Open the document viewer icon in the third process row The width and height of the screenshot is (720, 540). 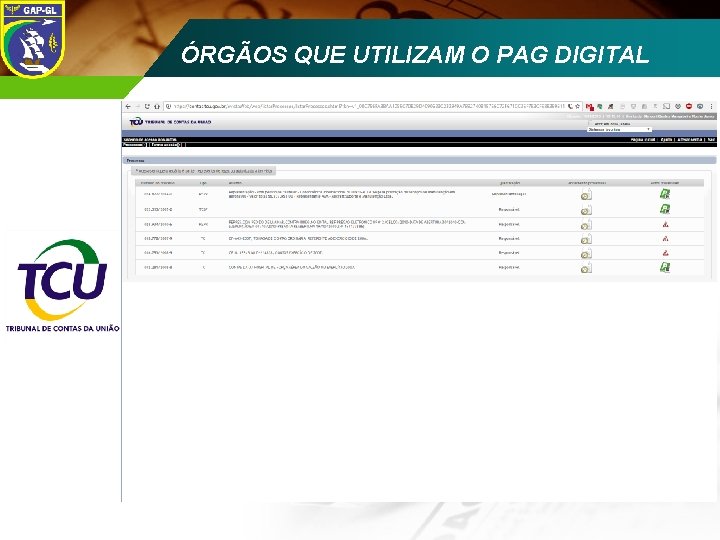586,225
